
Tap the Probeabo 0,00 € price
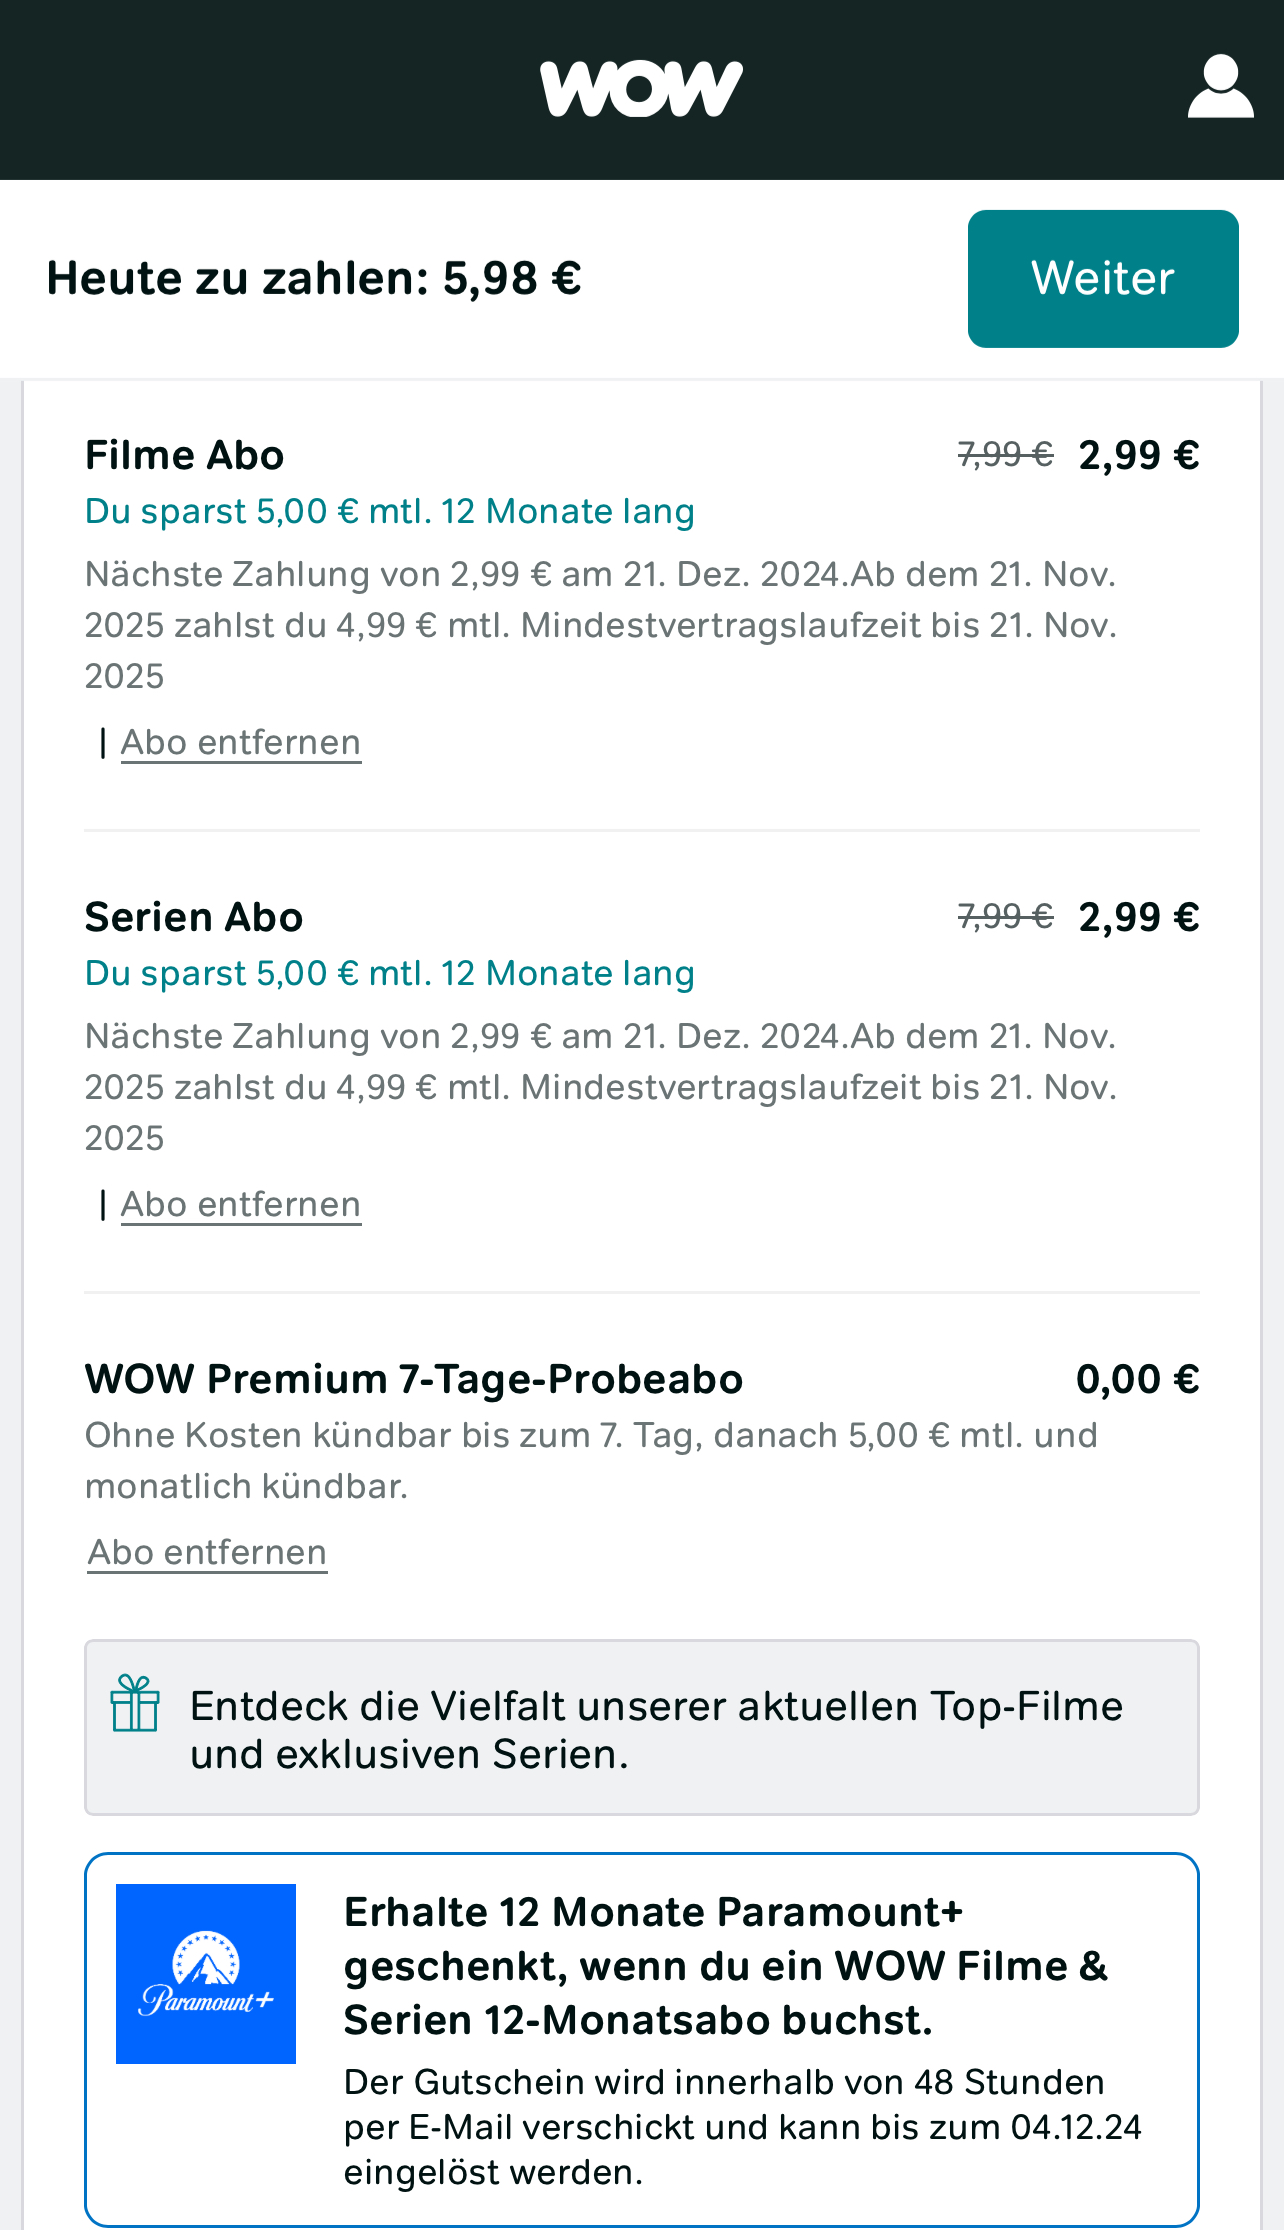[x=1138, y=1379]
